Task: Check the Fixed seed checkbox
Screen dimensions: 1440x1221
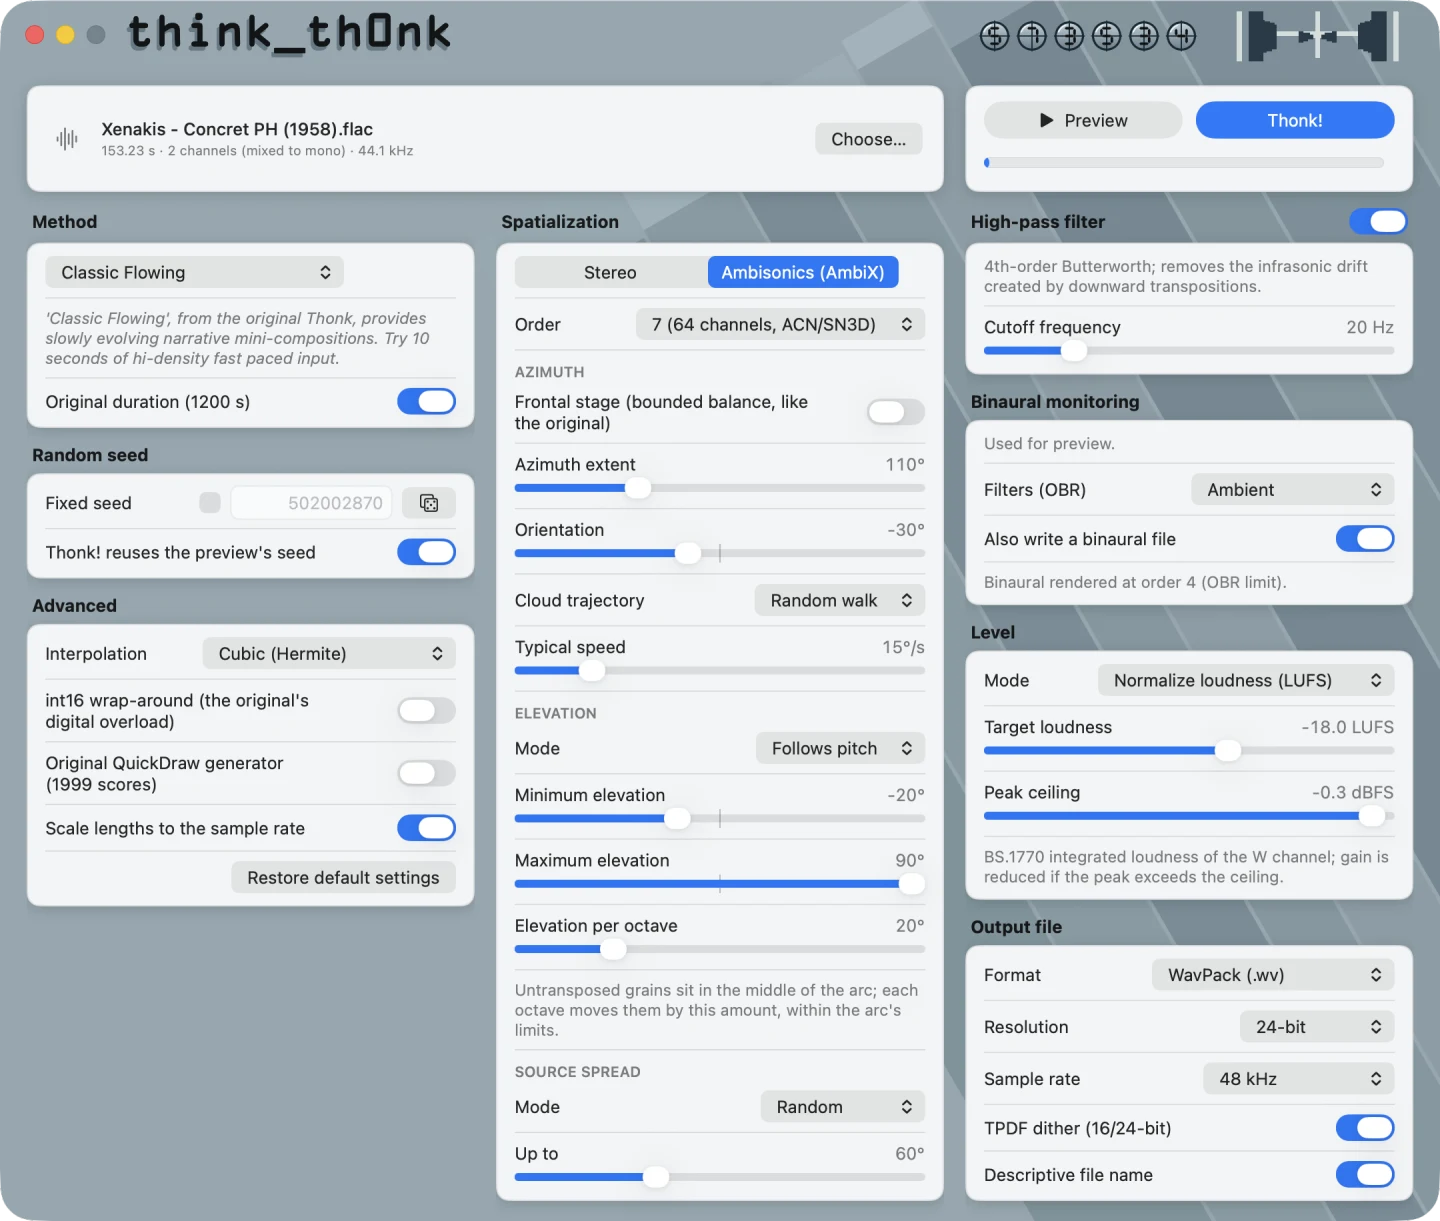Action: [x=210, y=503]
